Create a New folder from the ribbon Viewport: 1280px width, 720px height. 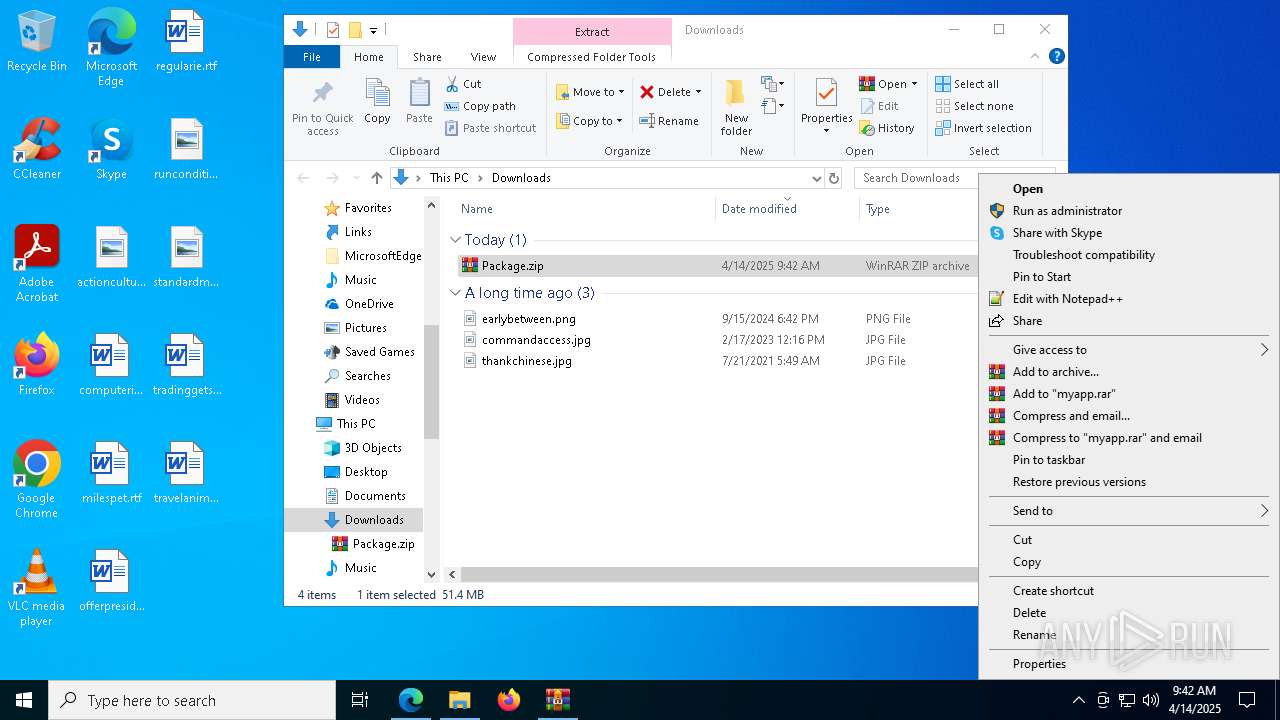tap(736, 108)
